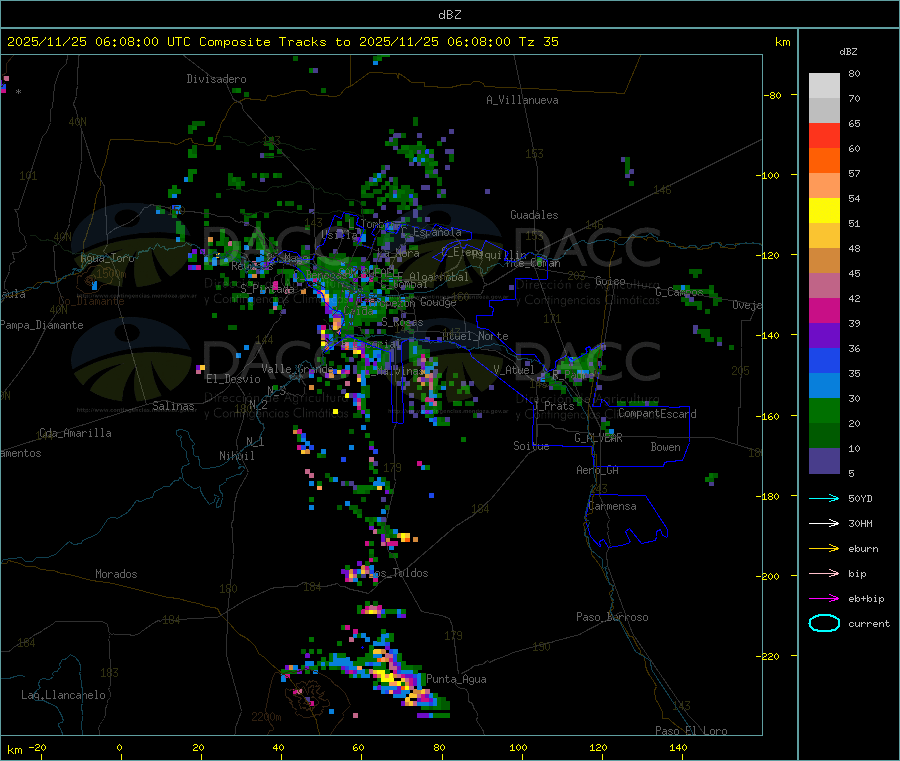Click the cyan 'current' ellipse legend icon
Viewport: 900px width, 761px height.
tap(824, 623)
